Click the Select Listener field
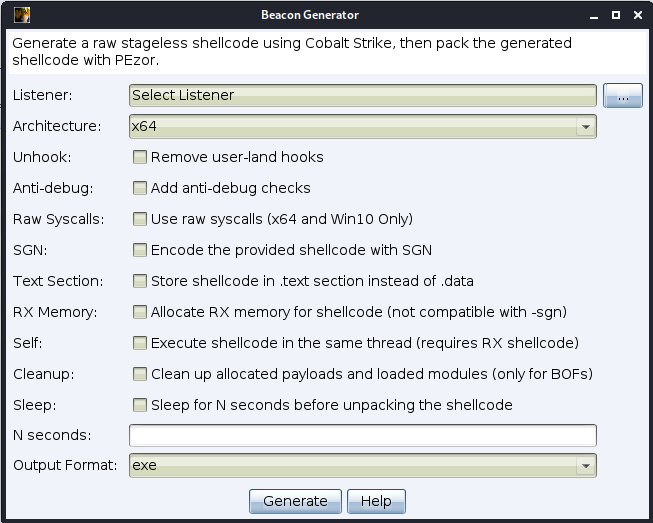Image resolution: width=653 pixels, height=523 pixels. [x=363, y=95]
